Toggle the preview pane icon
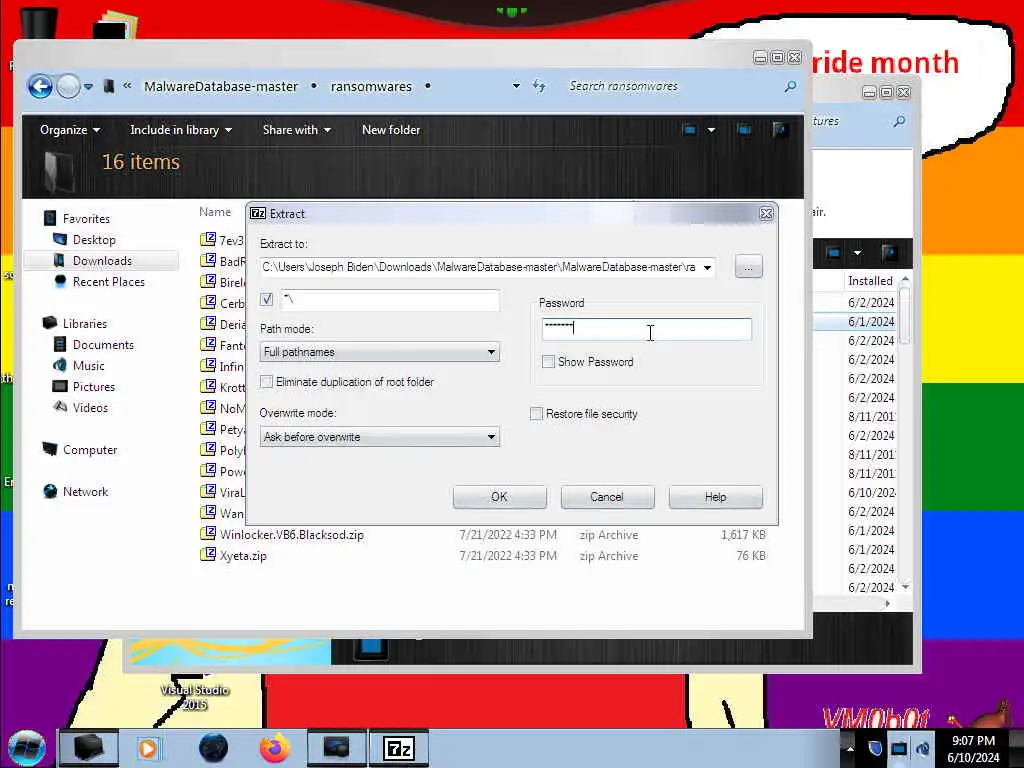This screenshot has width=1024, height=768. (744, 130)
